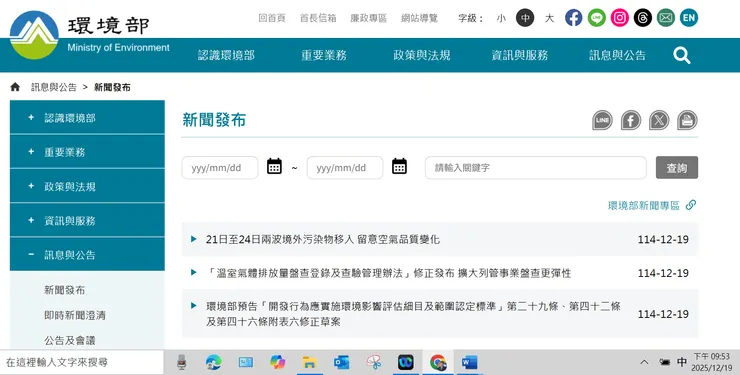Open the Instagram icon in header

coord(620,18)
